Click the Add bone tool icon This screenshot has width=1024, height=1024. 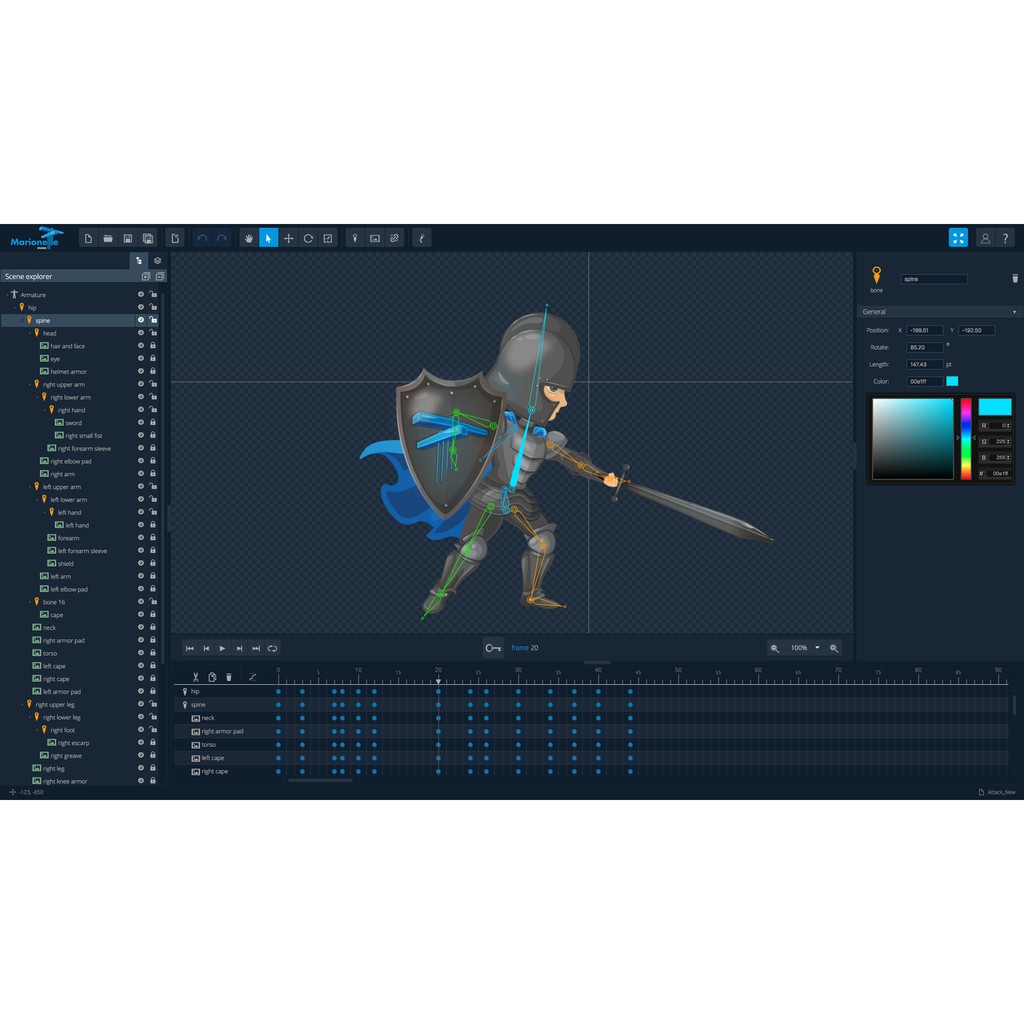point(354,238)
